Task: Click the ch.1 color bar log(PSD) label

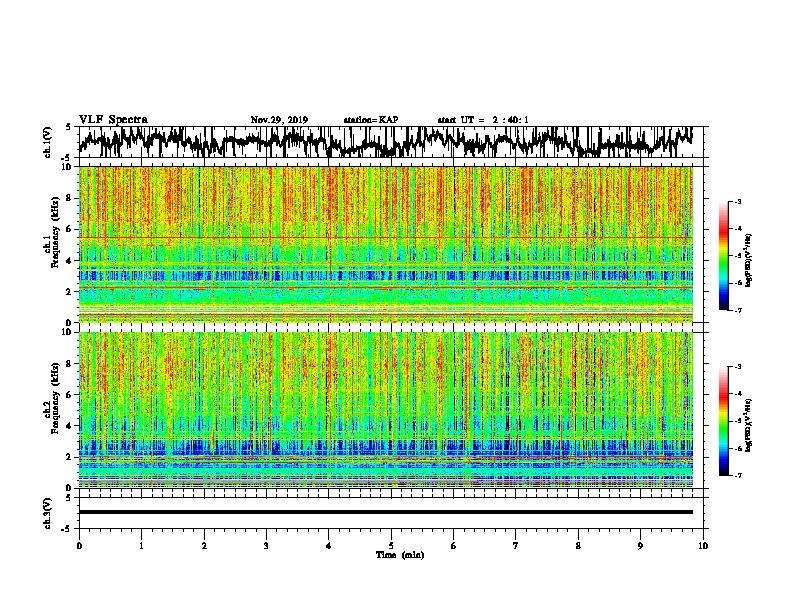Action: tap(749, 261)
